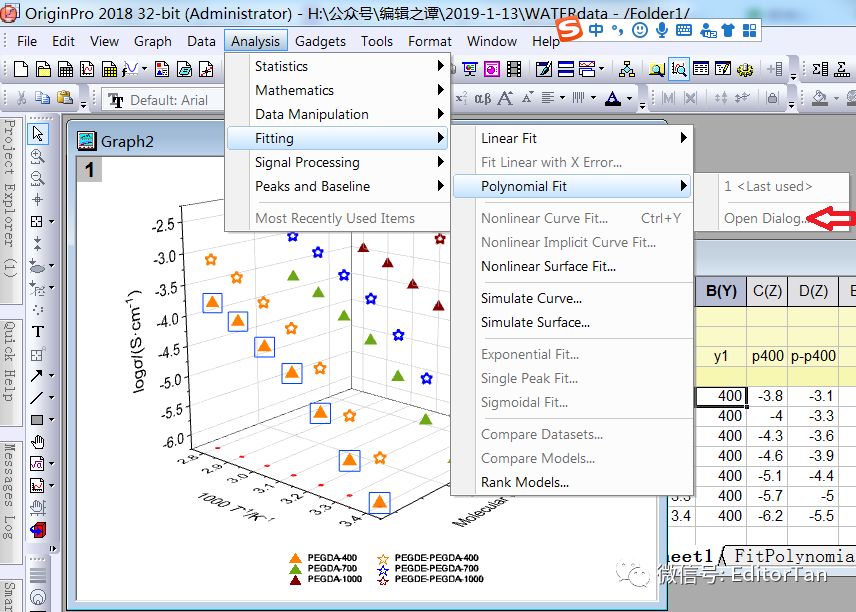Select Rank Models... option
This screenshot has height=612, width=856.
point(572,482)
